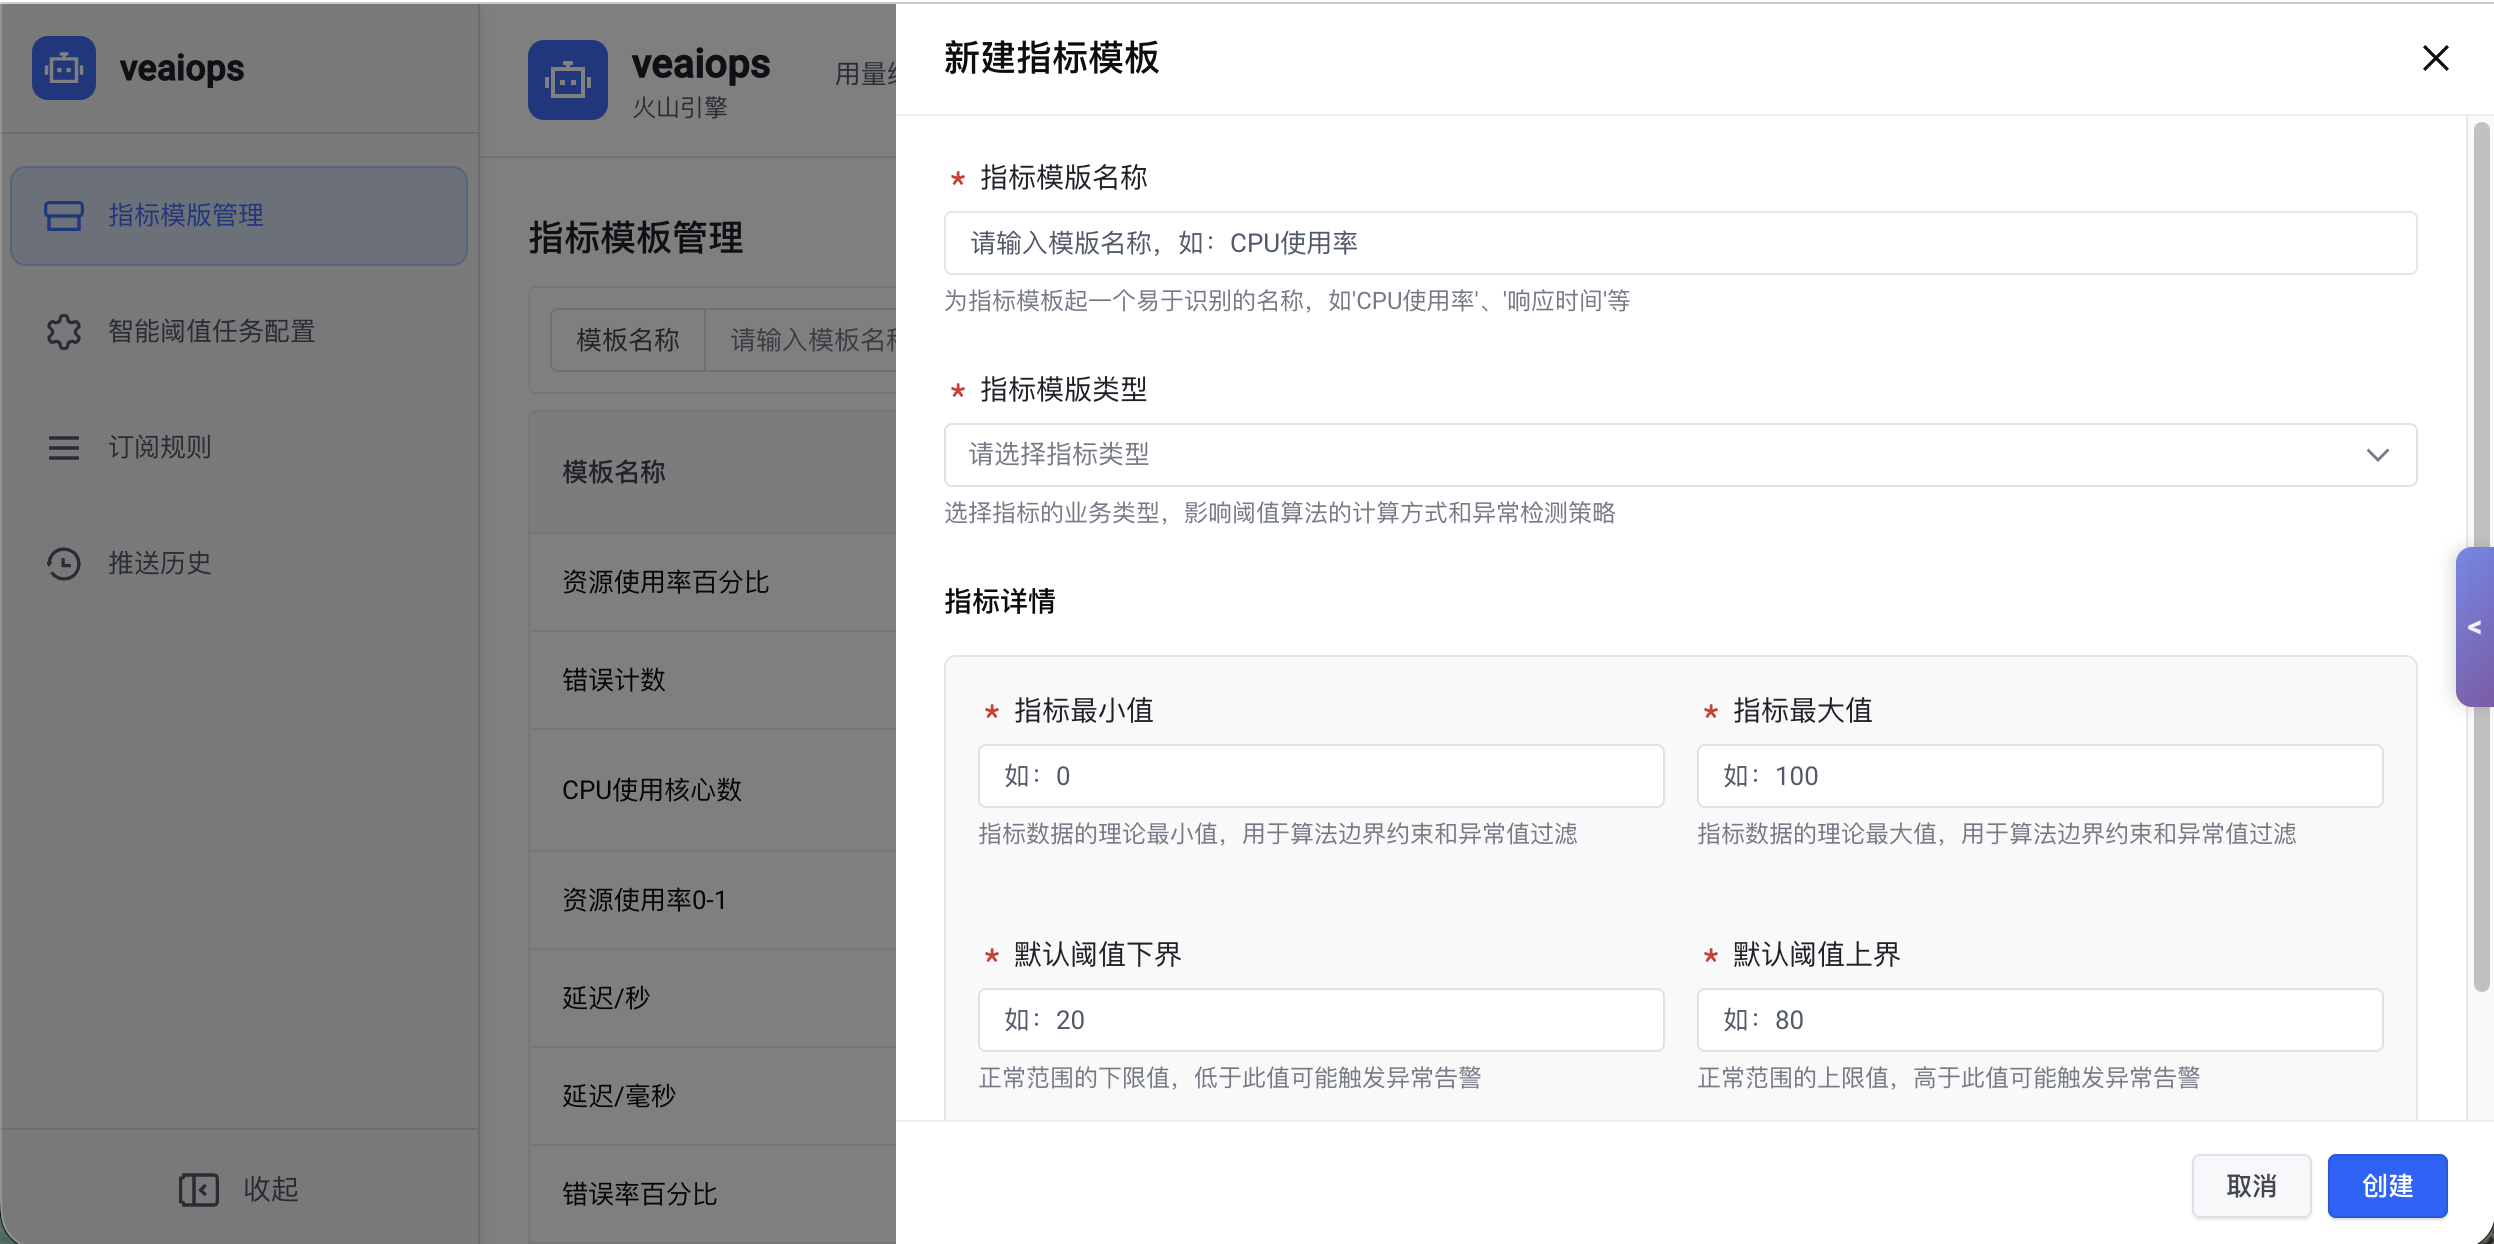The height and width of the screenshot is (1244, 2494).
Task: Click the 取消 button
Action: click(2250, 1186)
